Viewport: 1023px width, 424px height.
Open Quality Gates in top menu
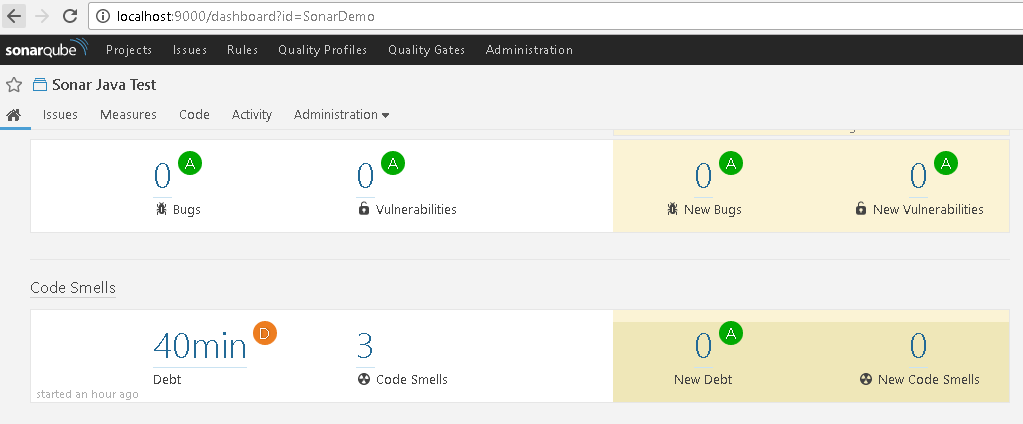[426, 50]
